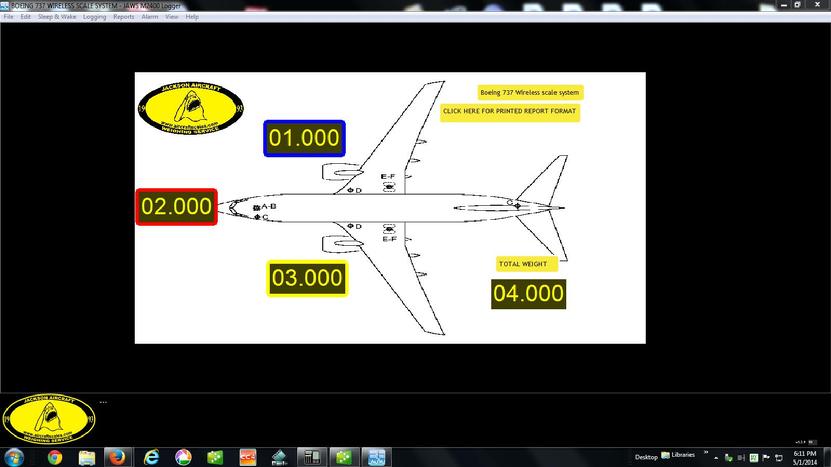Screen dimensions: 831x467
Task: Open the Alarm menu
Action: (149, 17)
